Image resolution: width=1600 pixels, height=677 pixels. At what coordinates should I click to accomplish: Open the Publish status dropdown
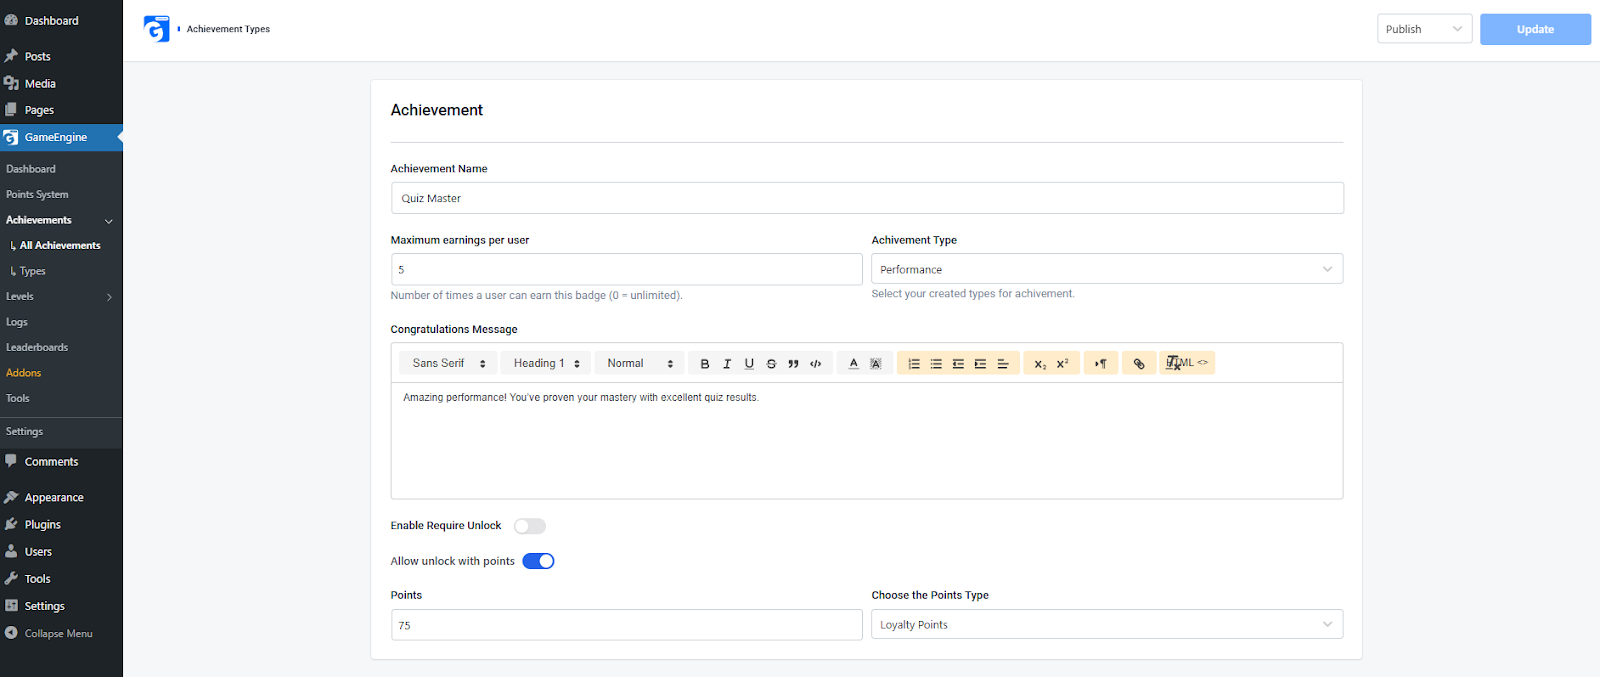[x=1424, y=29]
